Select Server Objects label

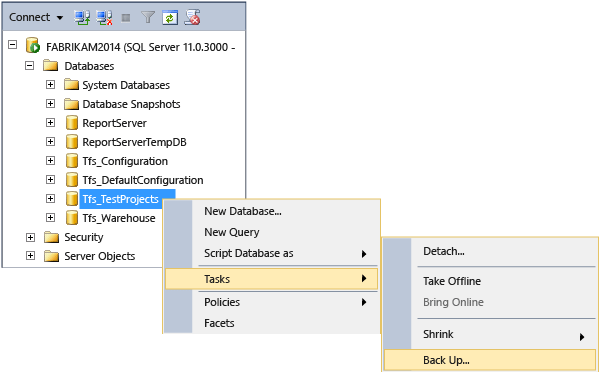[x=99, y=256]
